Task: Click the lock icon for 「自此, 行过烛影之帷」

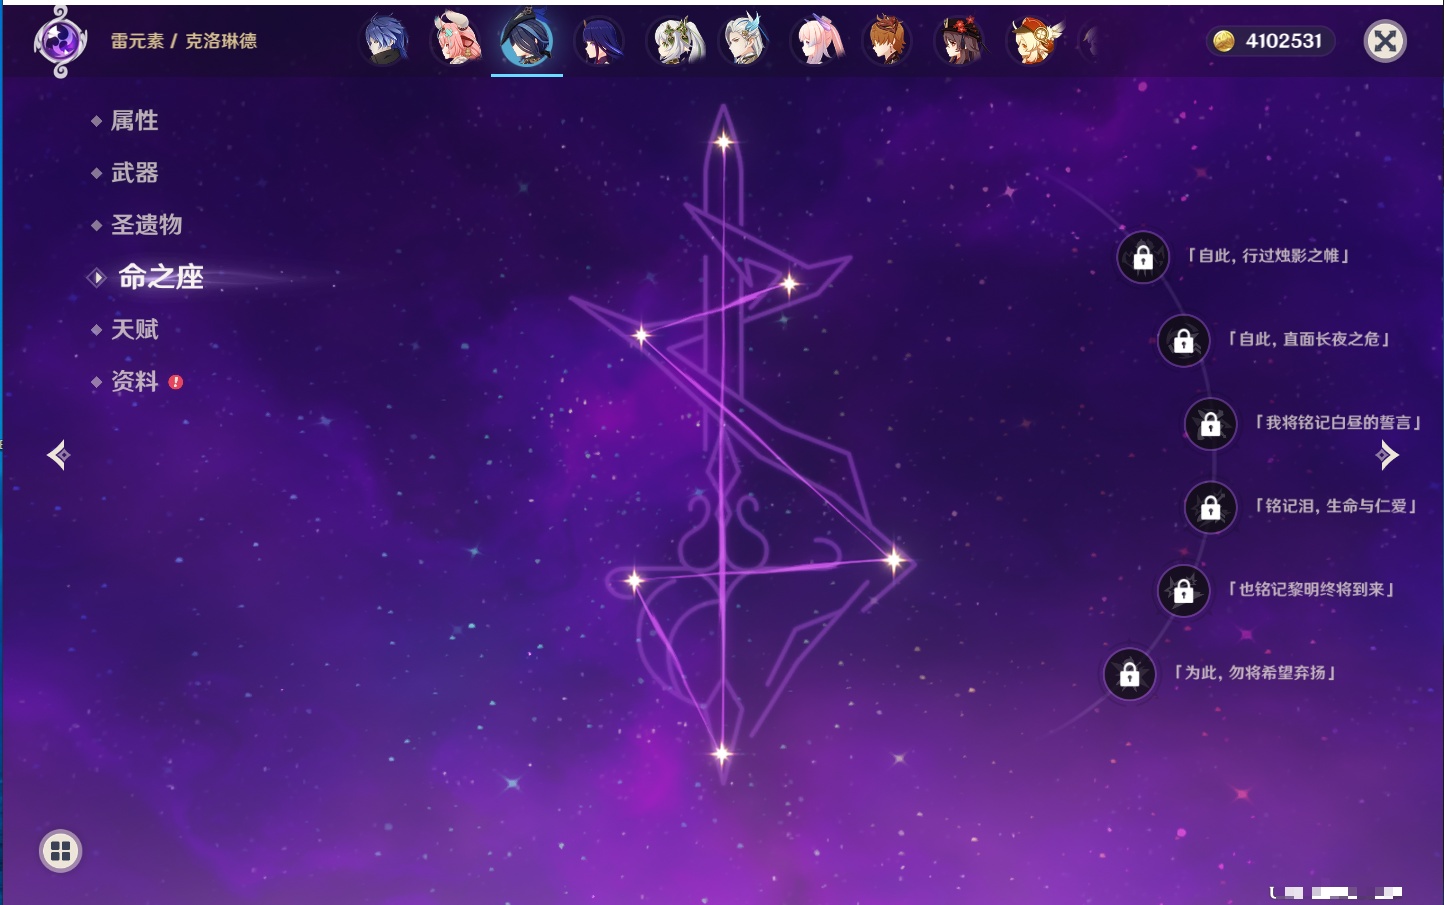Action: [x=1142, y=258]
